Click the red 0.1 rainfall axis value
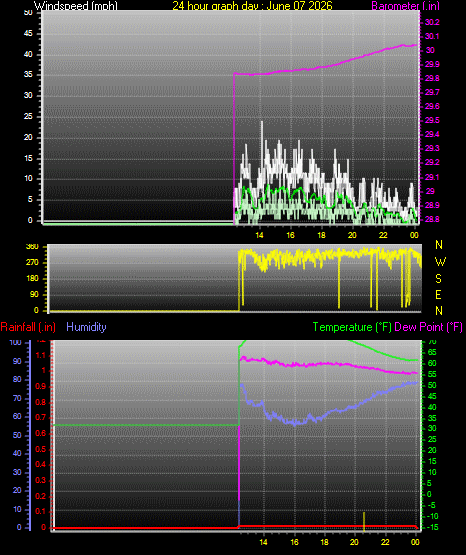This screenshot has width=466, height=555. [x=41, y=511]
